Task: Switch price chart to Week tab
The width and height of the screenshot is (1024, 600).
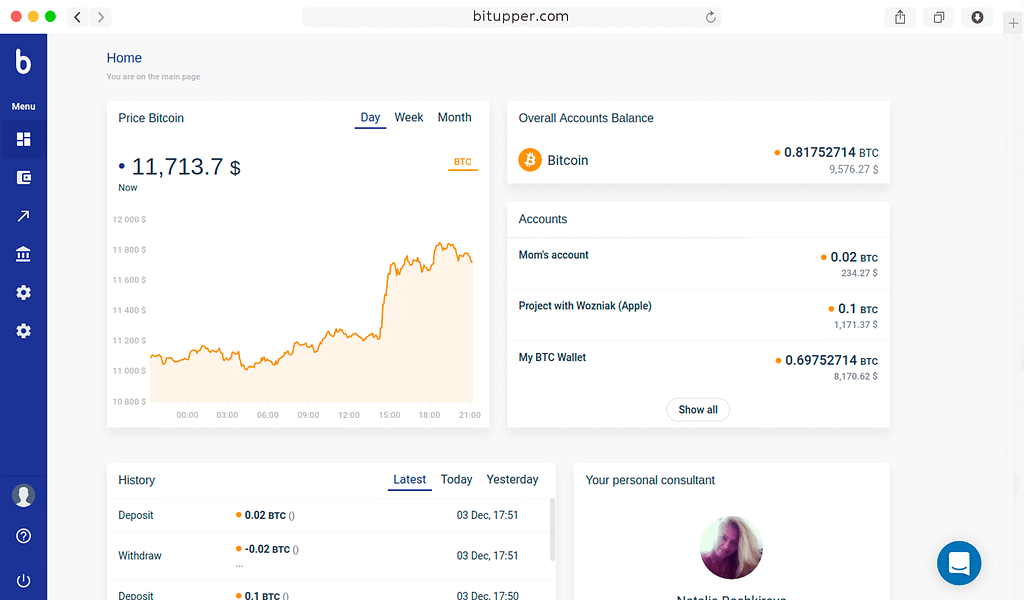Action: (409, 118)
